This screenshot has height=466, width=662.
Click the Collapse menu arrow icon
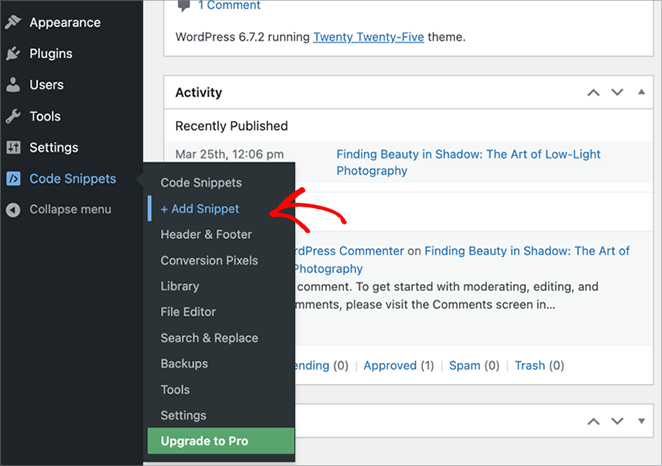click(x=13, y=210)
